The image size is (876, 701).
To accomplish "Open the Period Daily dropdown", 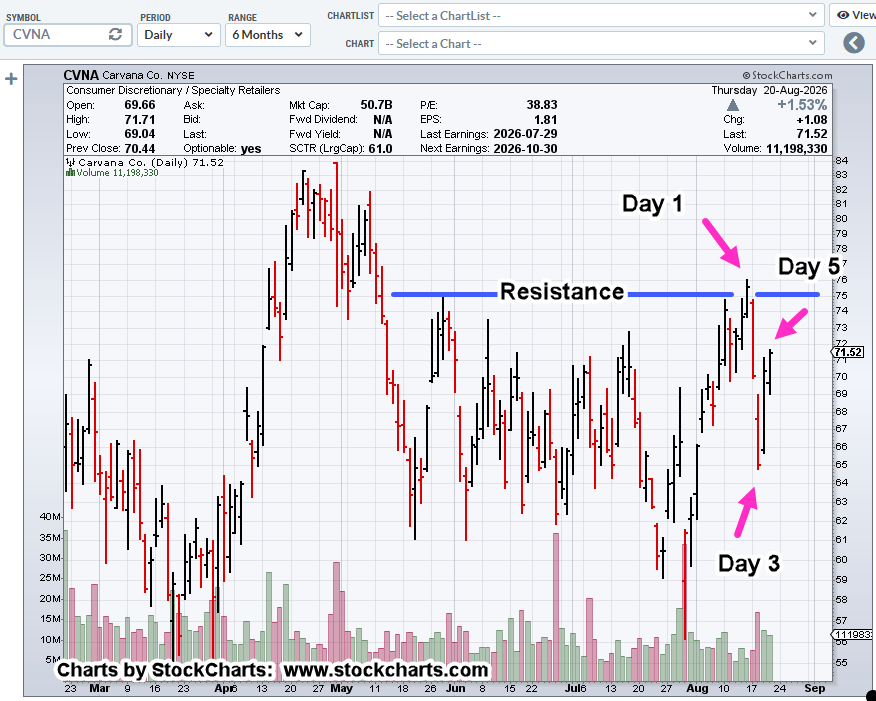I will pos(178,35).
